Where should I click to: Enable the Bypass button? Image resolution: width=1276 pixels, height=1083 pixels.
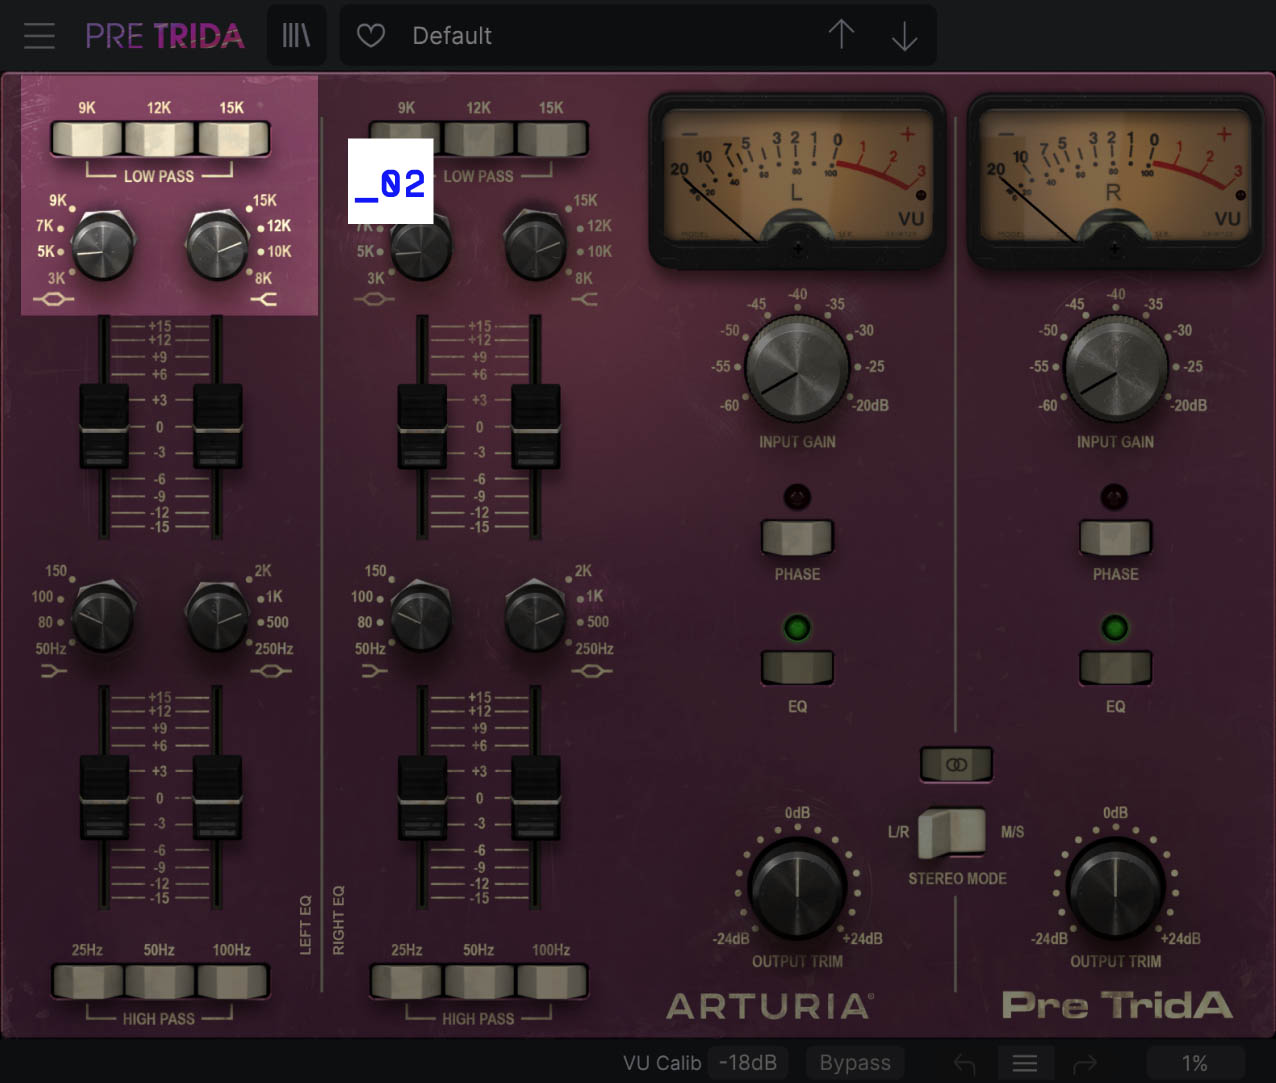click(855, 1062)
